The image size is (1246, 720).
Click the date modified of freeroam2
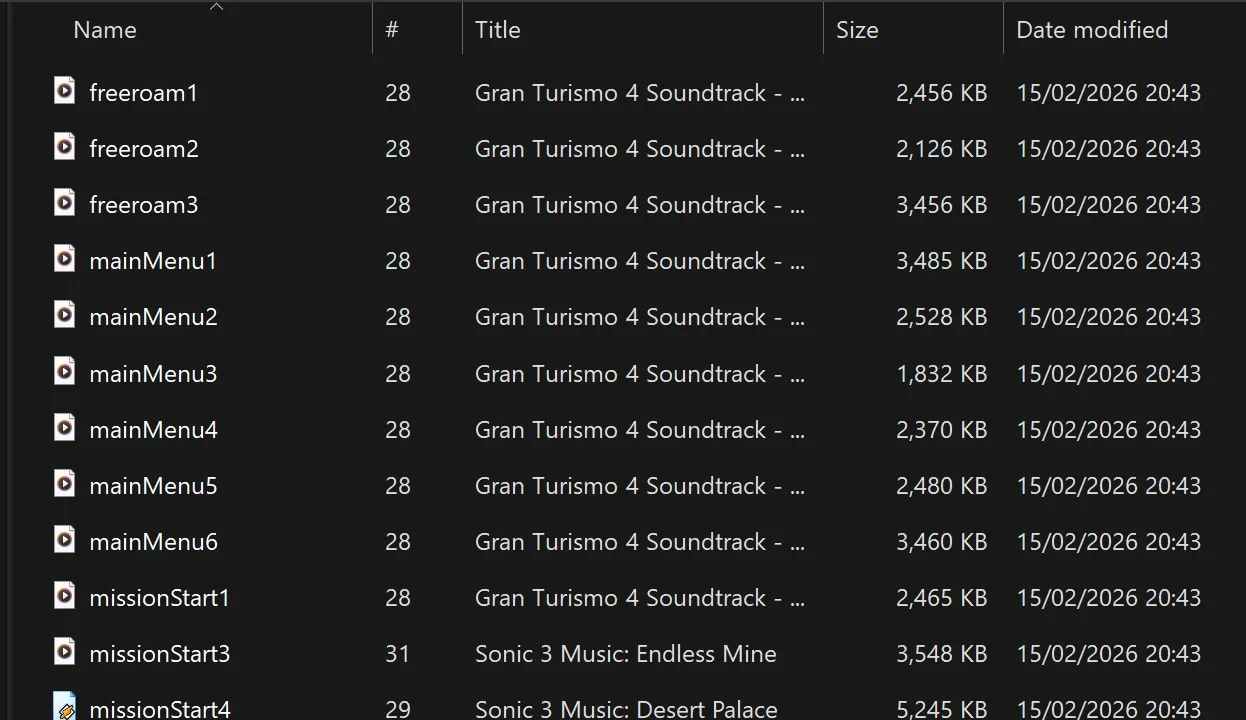(1109, 149)
